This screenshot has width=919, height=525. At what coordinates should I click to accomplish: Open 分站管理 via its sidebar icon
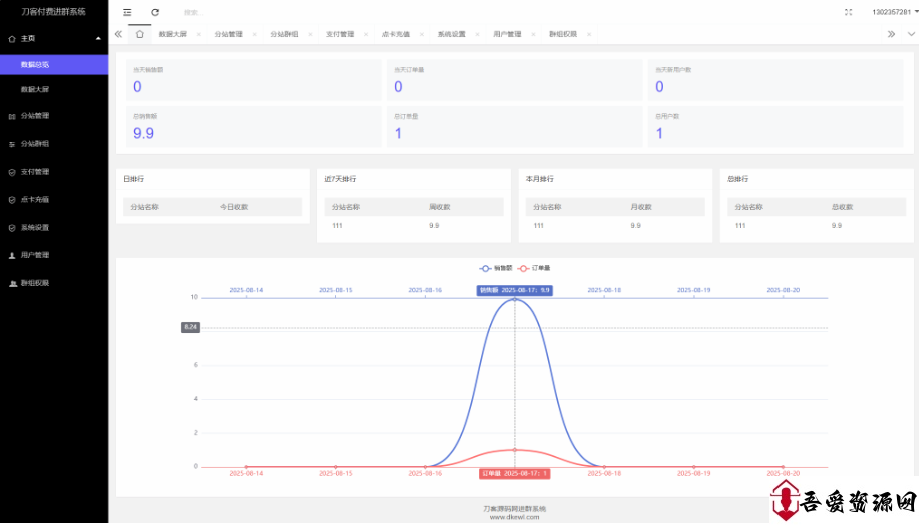[12, 116]
